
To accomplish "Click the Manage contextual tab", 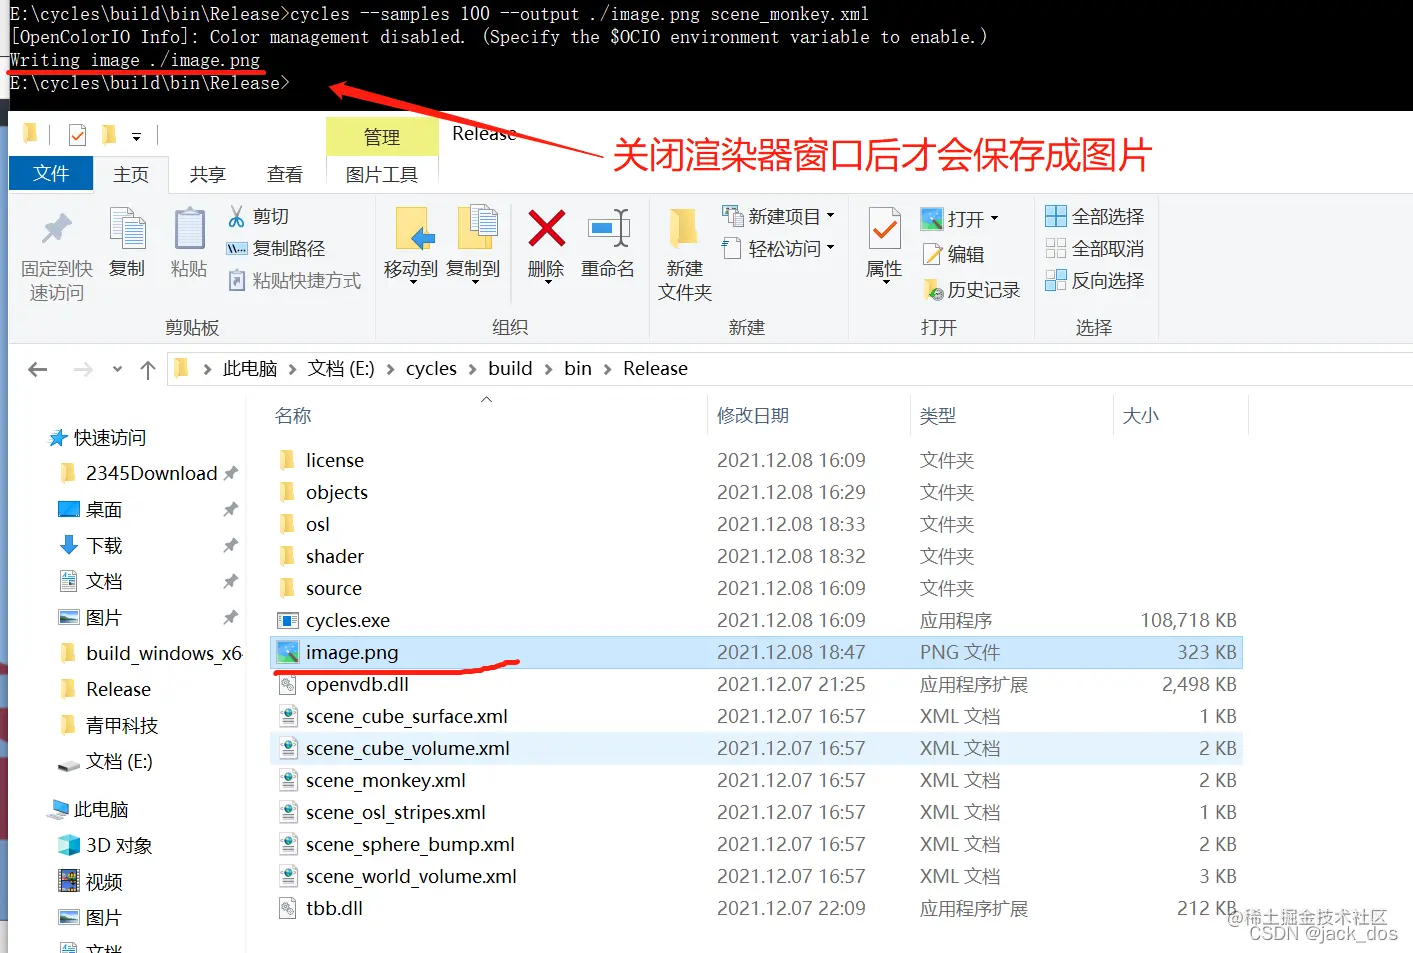I will (x=382, y=136).
